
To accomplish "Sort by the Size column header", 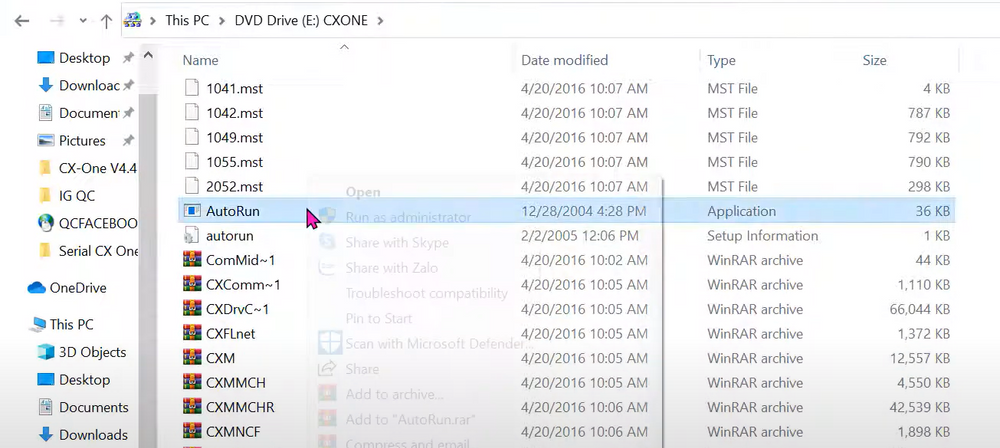I will coord(874,60).
